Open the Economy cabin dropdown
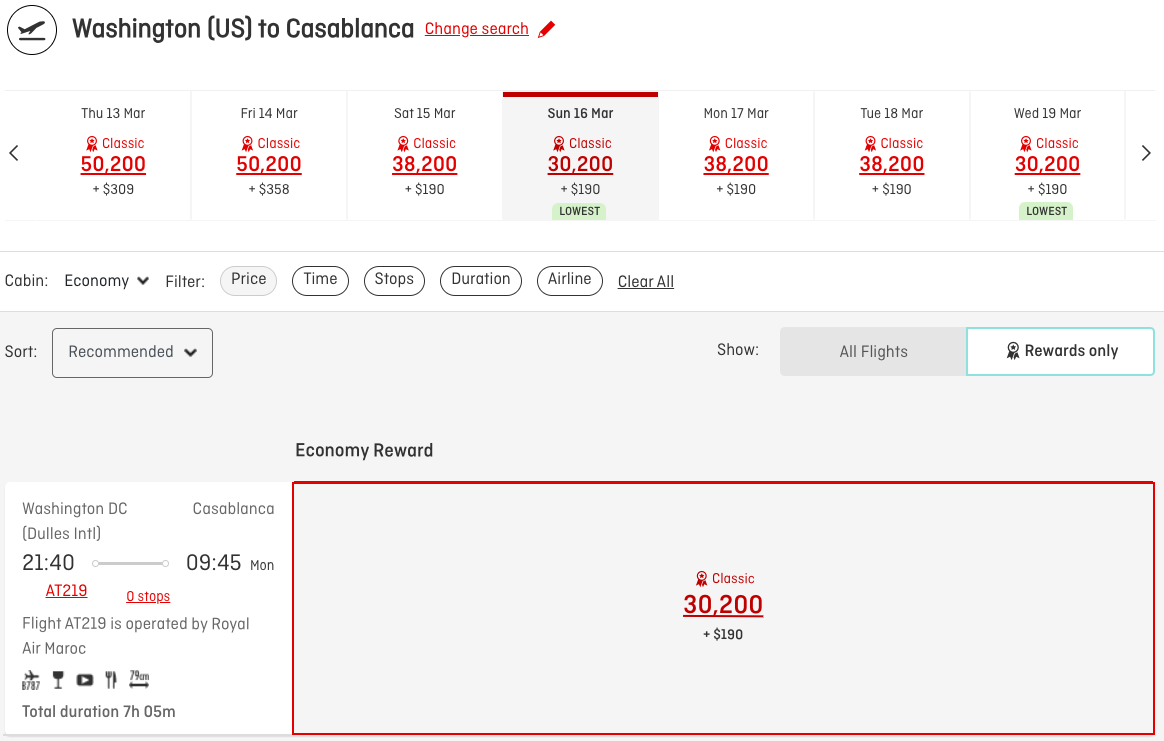 coord(107,281)
